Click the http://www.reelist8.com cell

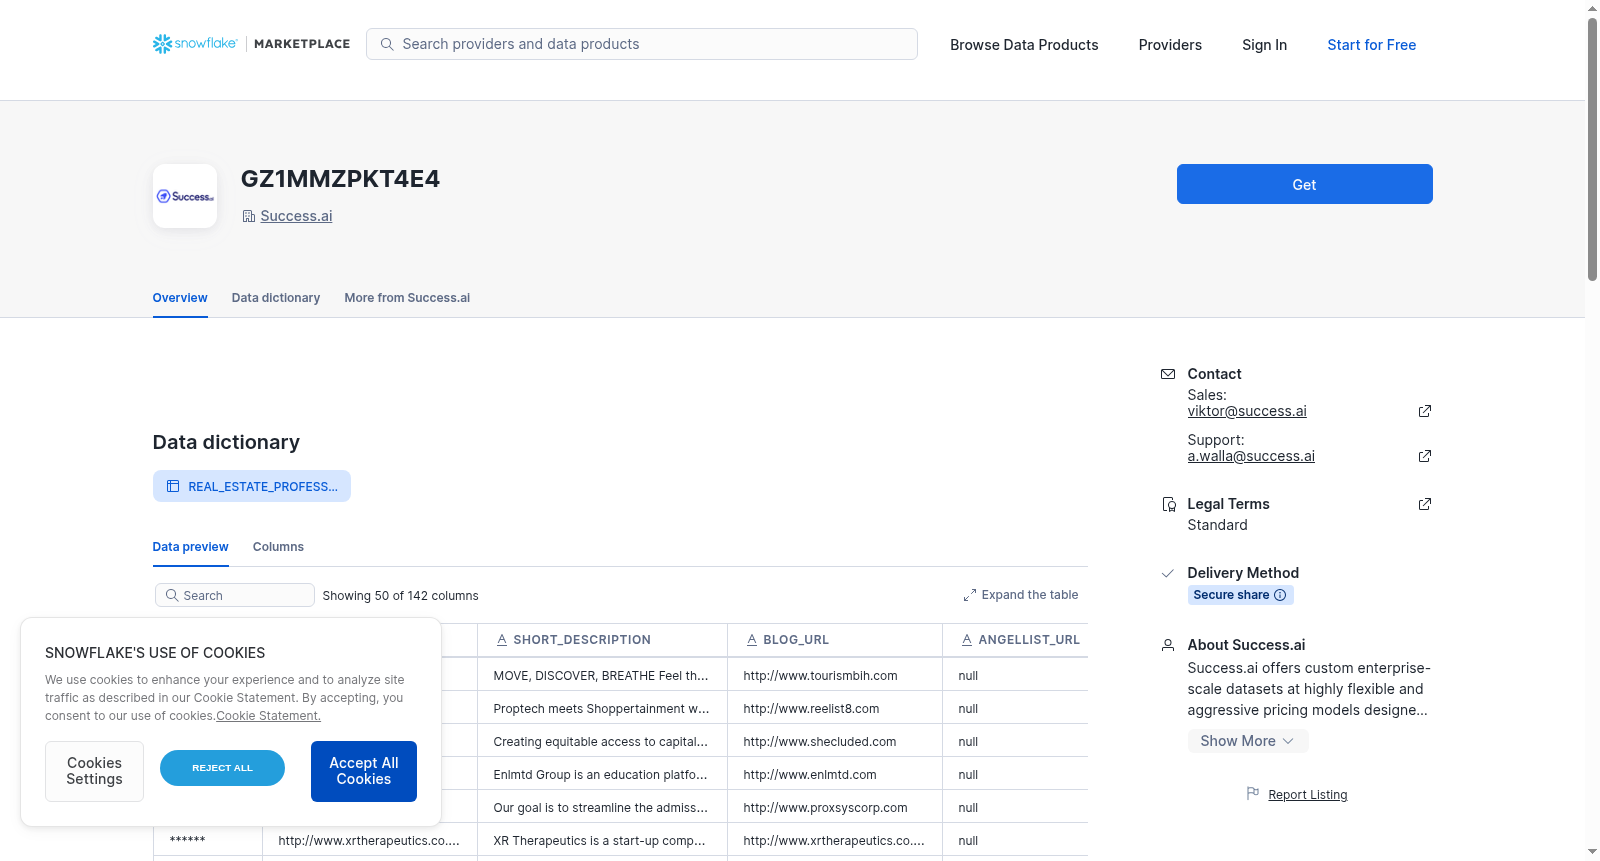point(835,708)
